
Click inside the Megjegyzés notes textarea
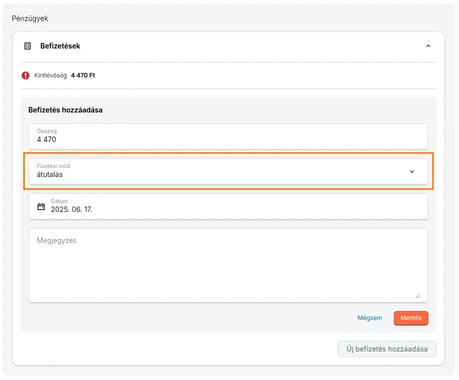[x=228, y=265]
